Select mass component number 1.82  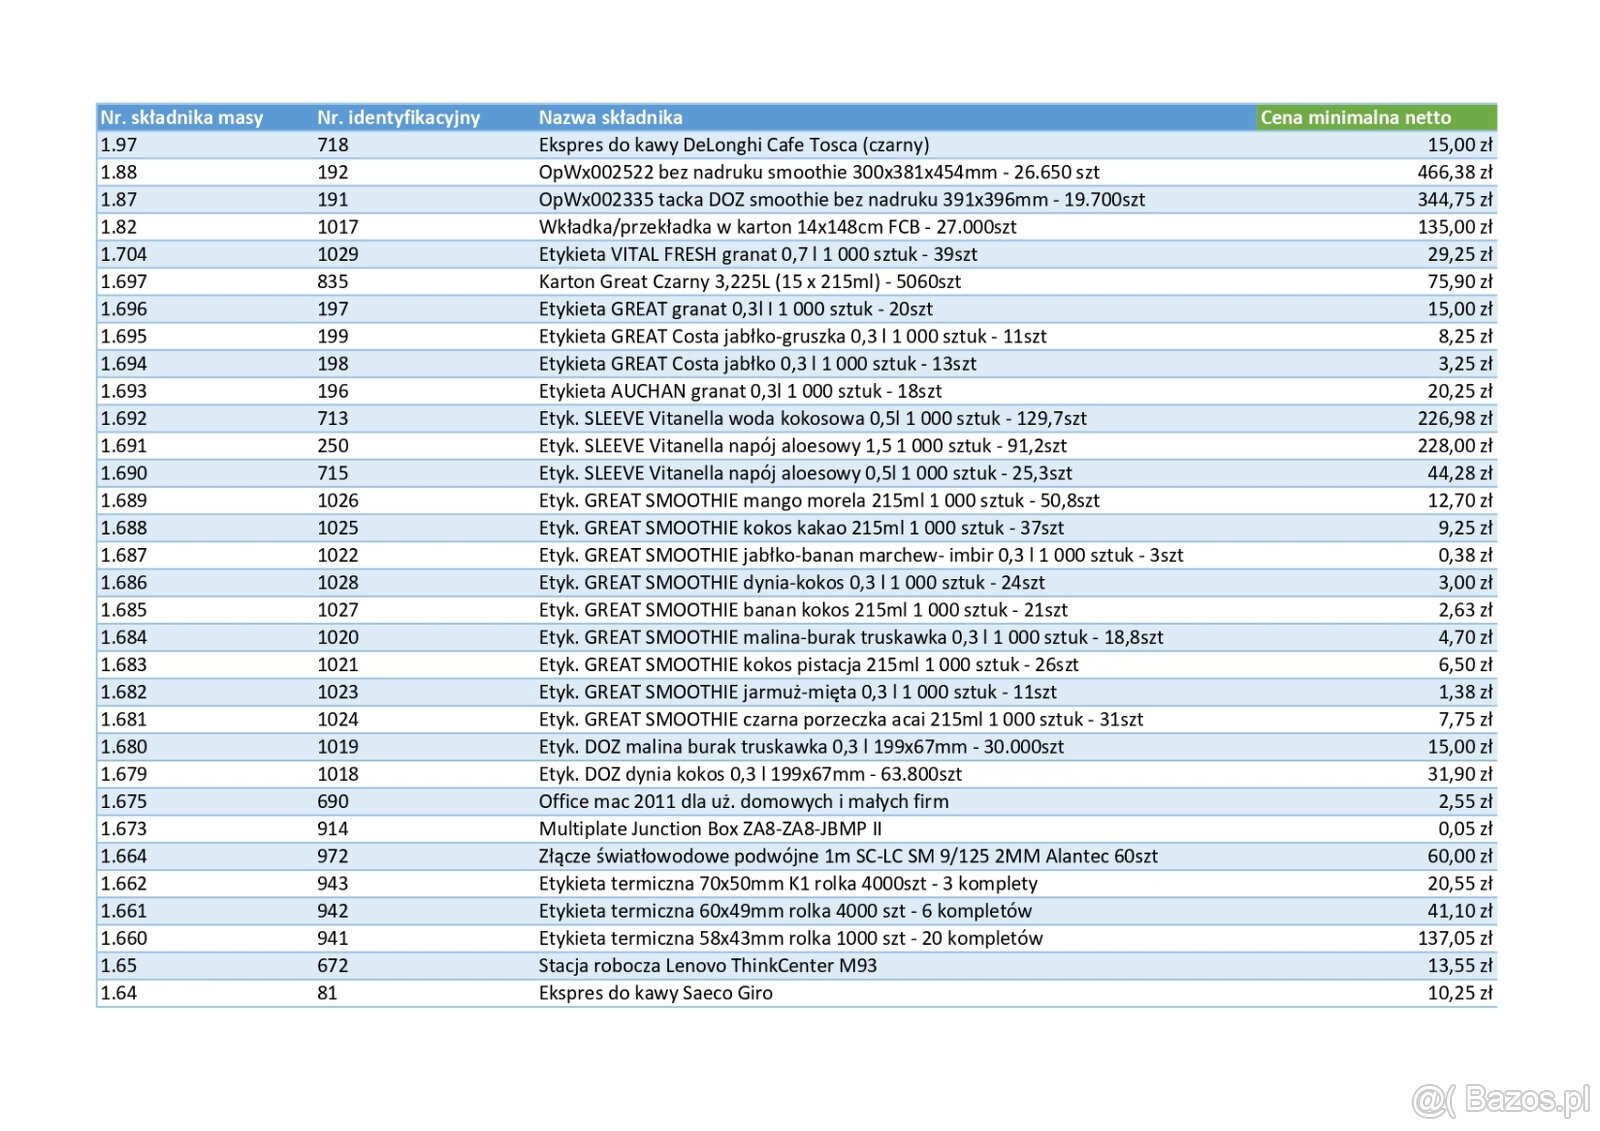coord(118,227)
